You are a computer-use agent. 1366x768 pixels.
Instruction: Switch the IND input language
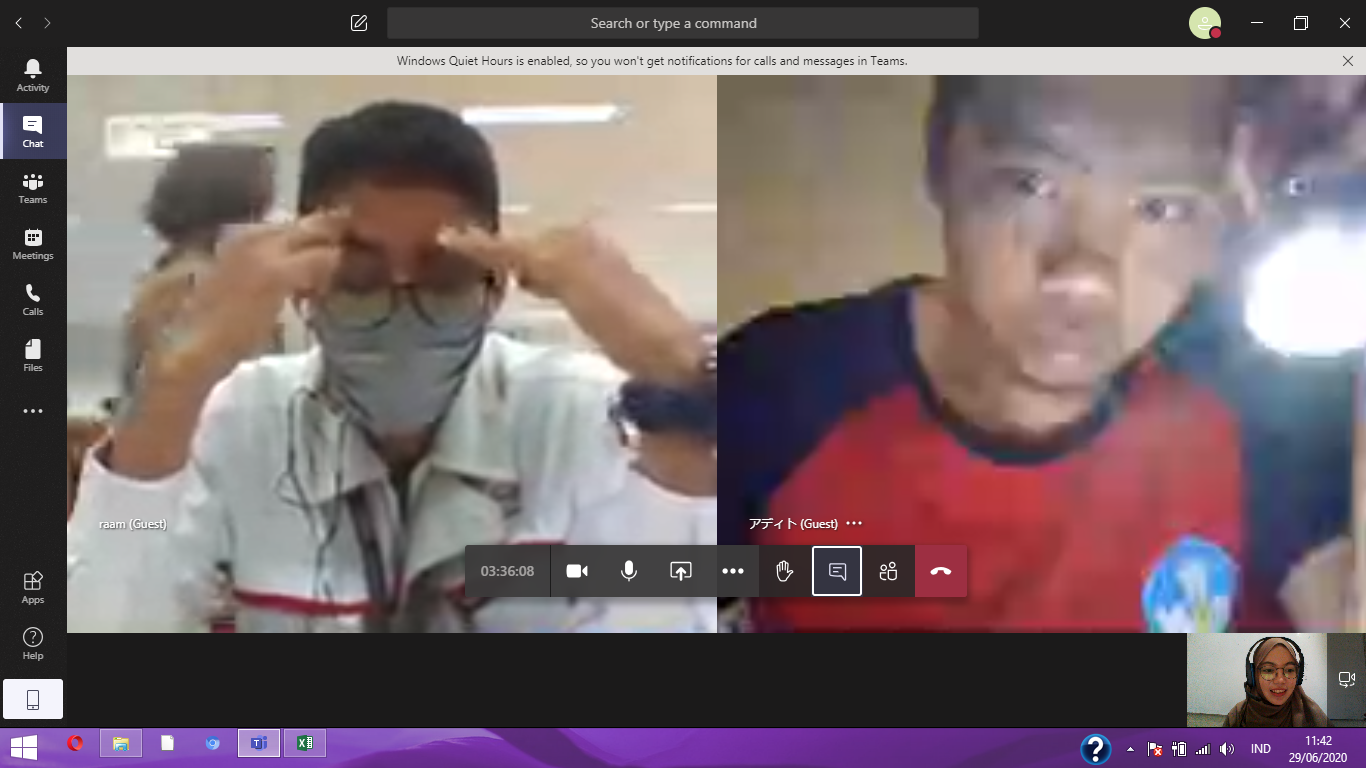1261,749
